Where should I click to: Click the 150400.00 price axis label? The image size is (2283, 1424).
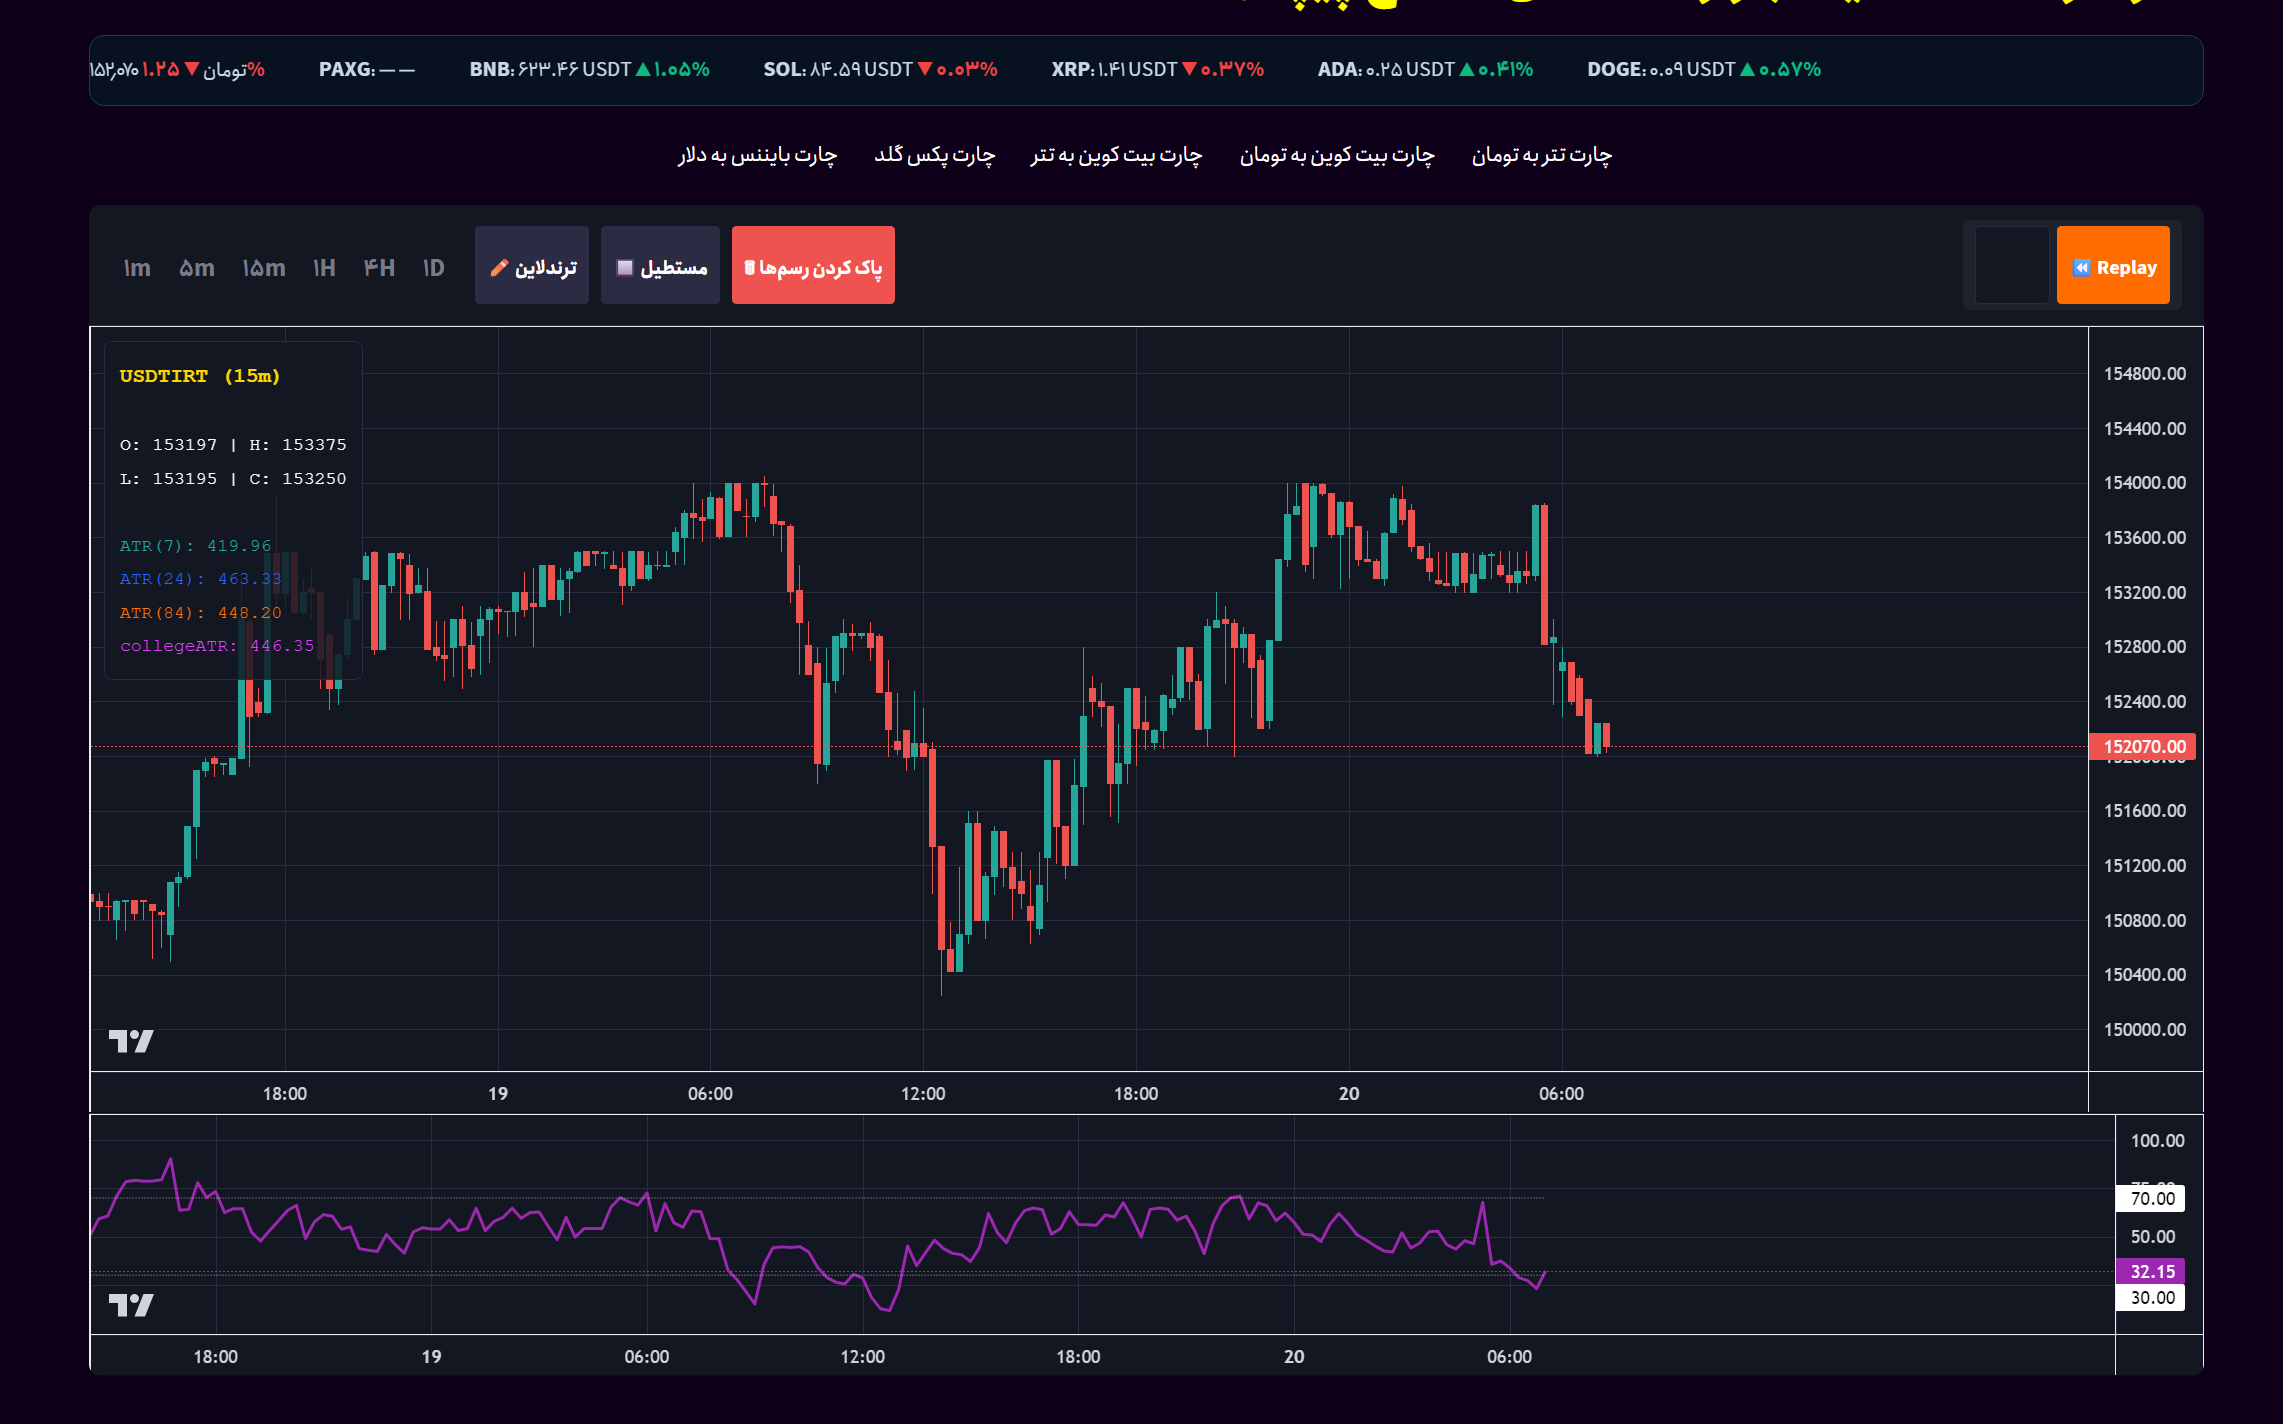point(2145,975)
